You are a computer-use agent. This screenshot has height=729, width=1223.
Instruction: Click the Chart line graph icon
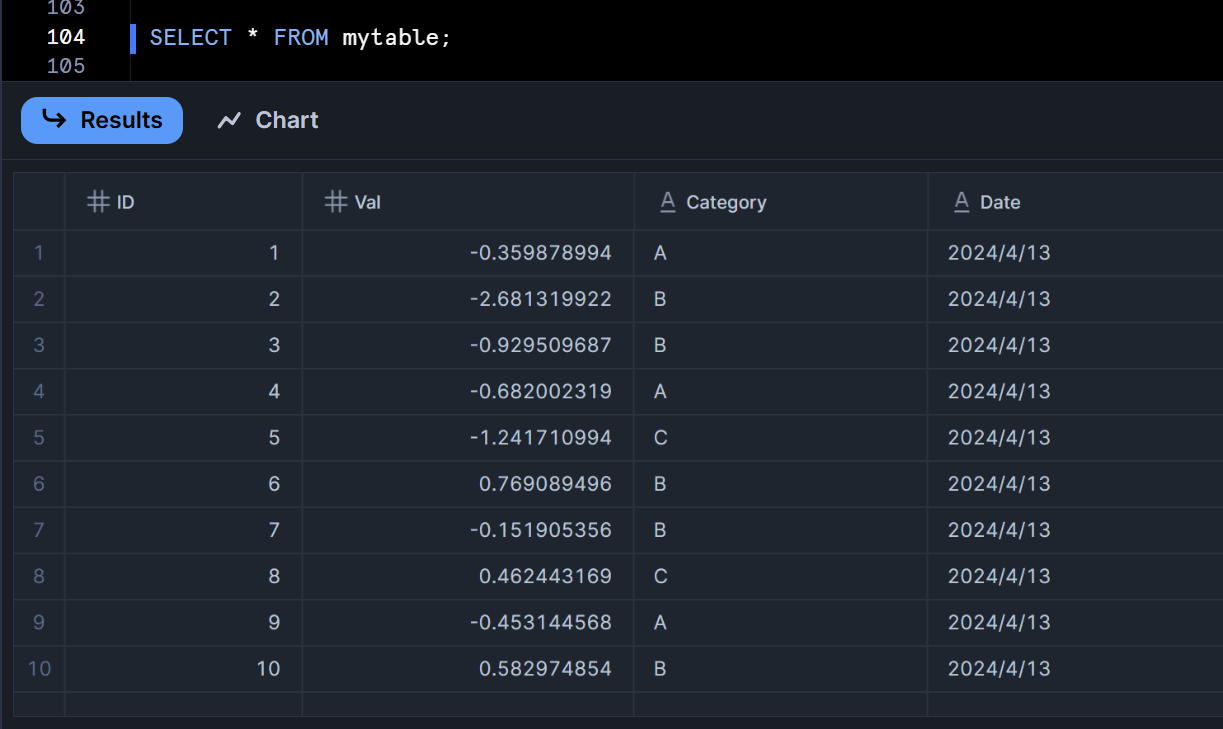[229, 121]
